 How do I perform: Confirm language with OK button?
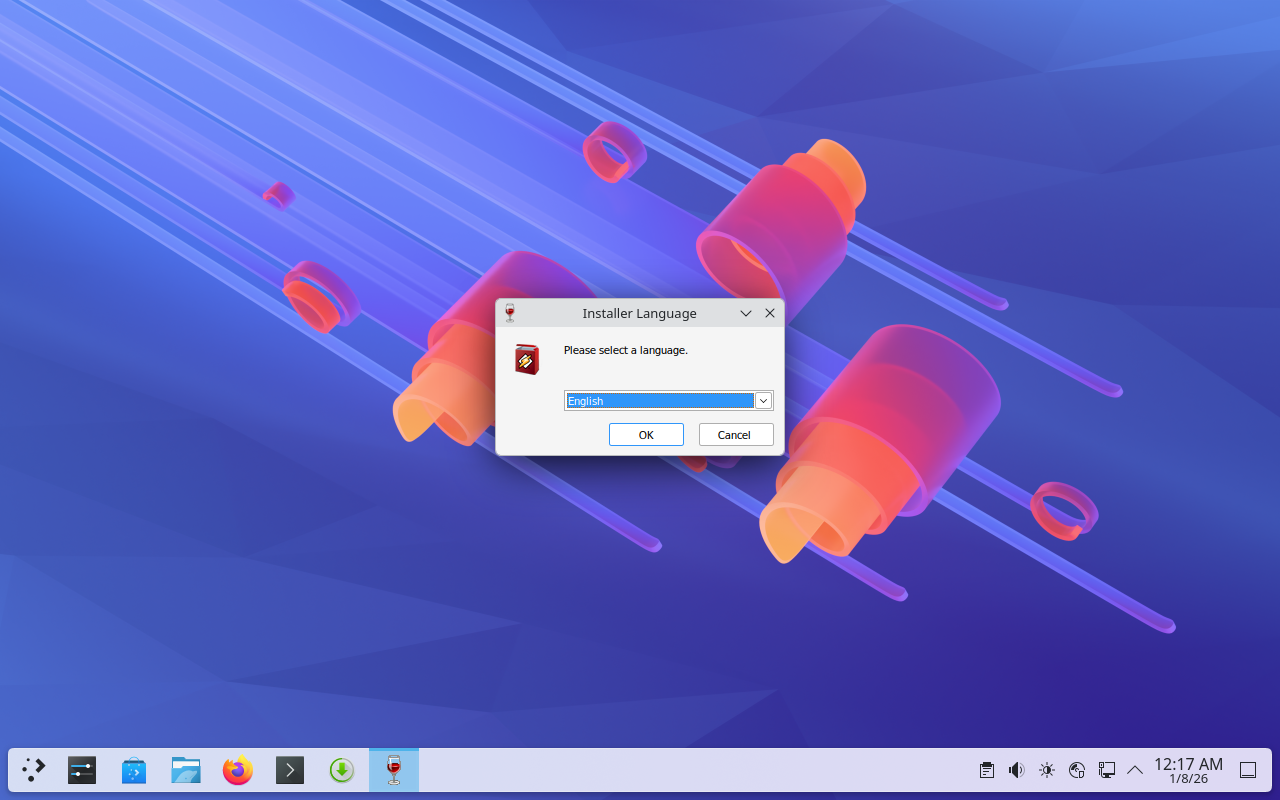[x=646, y=435]
